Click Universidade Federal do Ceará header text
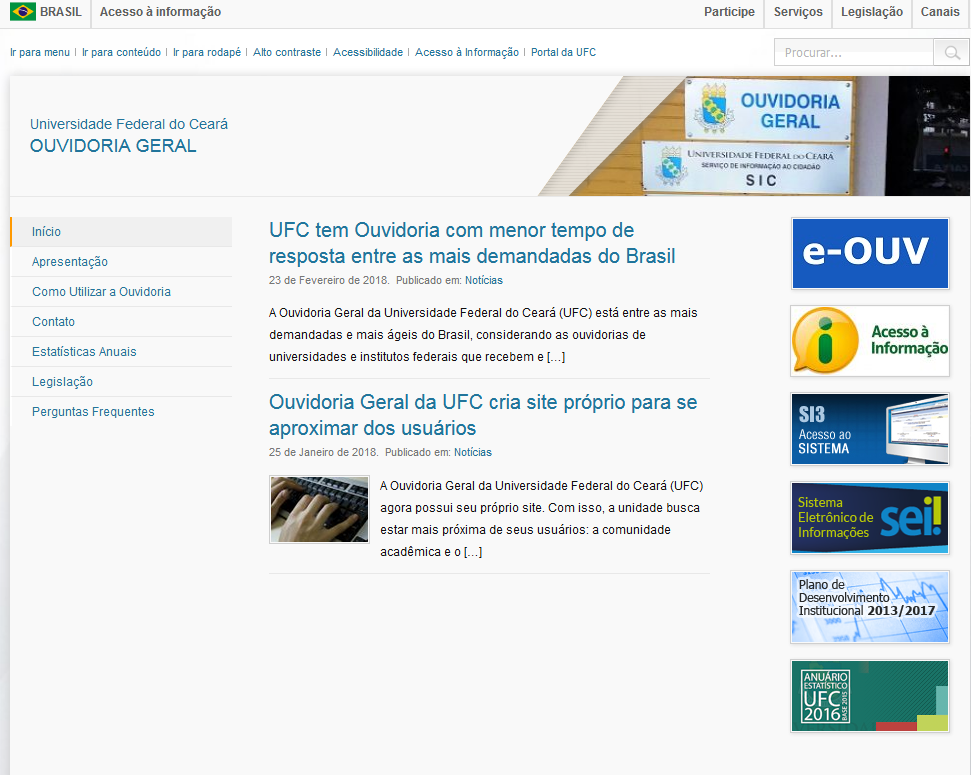The image size is (971, 775). tap(129, 124)
